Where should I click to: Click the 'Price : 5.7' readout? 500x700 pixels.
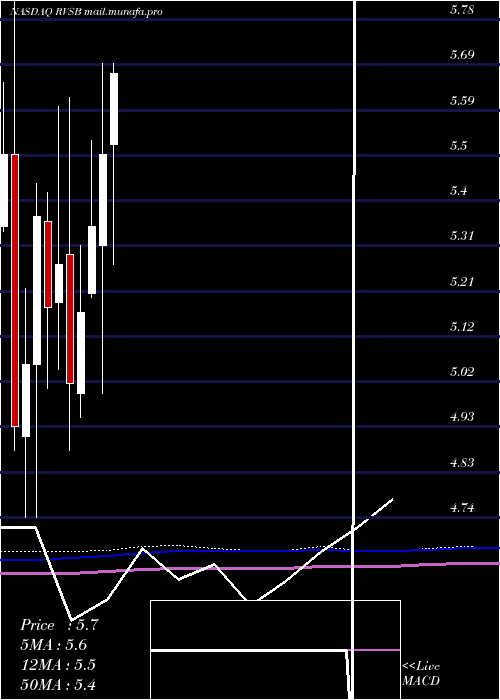59,625
